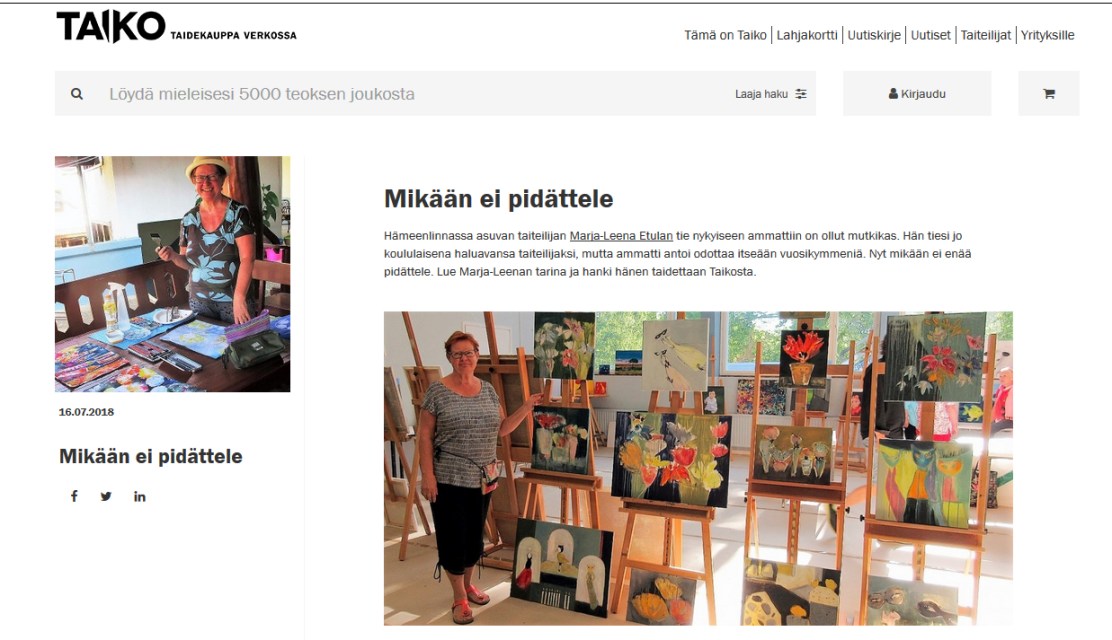The width and height of the screenshot is (1112, 640).
Task: Share article on Facebook
Action: [x=74, y=496]
